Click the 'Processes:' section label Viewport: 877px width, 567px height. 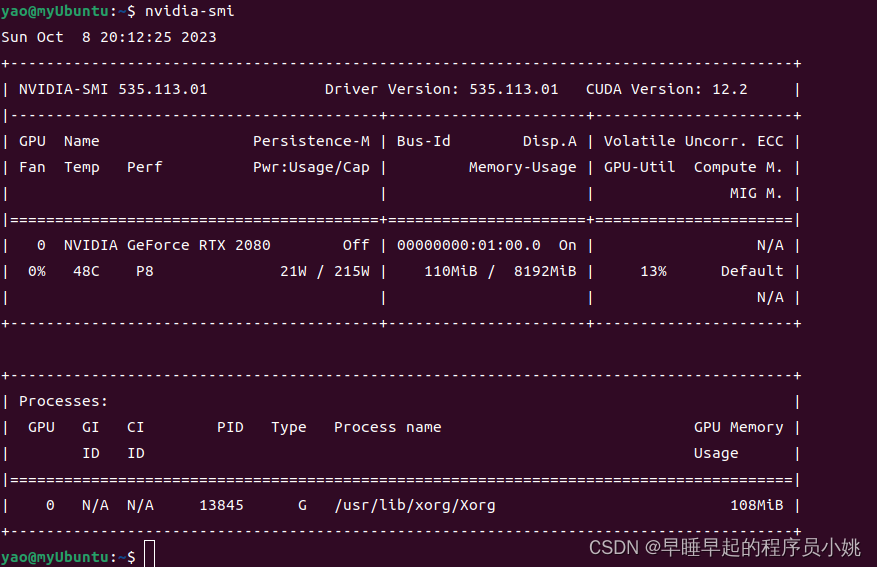(63, 401)
